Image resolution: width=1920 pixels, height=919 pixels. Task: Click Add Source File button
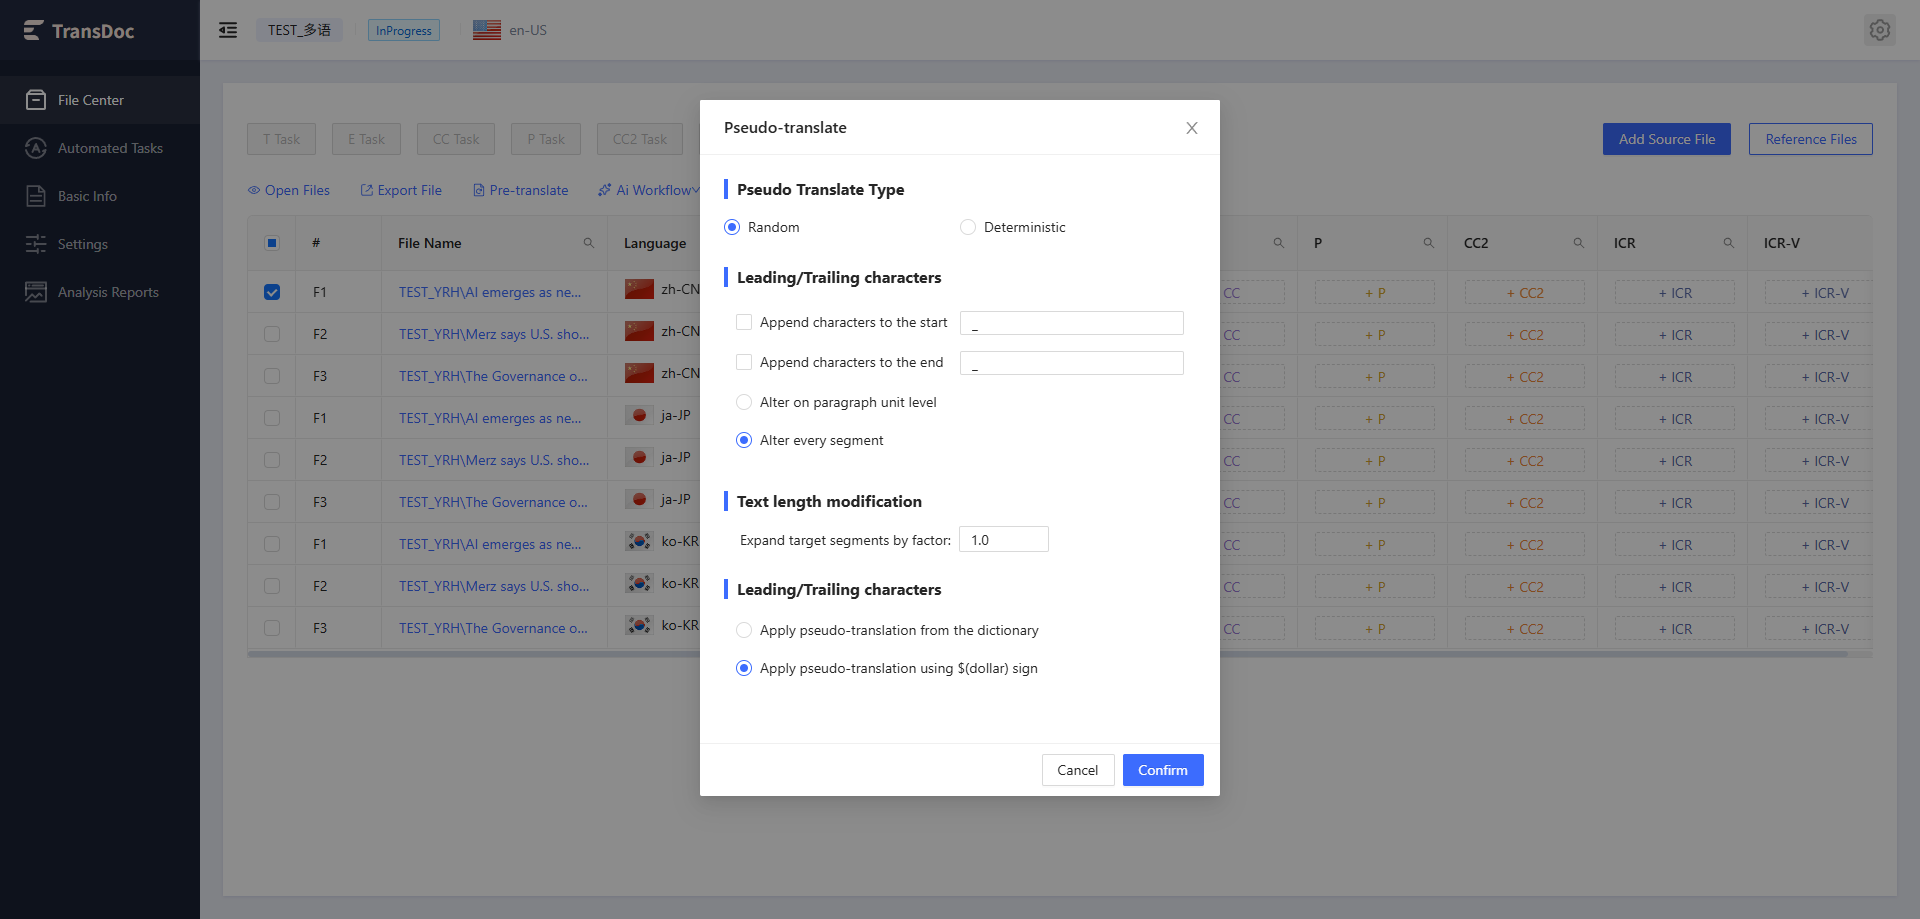click(1667, 139)
